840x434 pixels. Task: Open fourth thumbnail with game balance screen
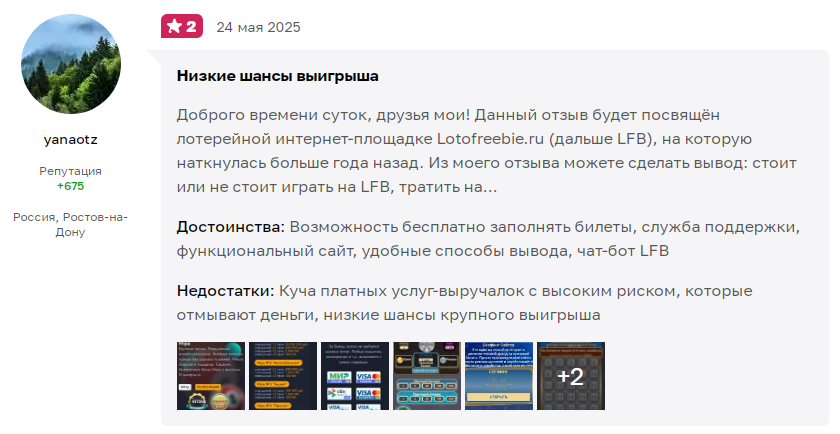coord(427,376)
